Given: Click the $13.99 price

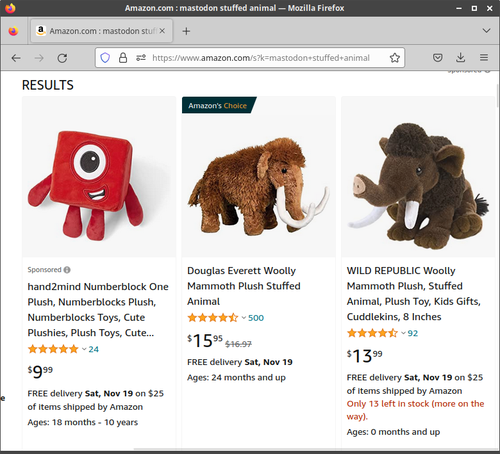Looking at the screenshot, I should [365, 356].
